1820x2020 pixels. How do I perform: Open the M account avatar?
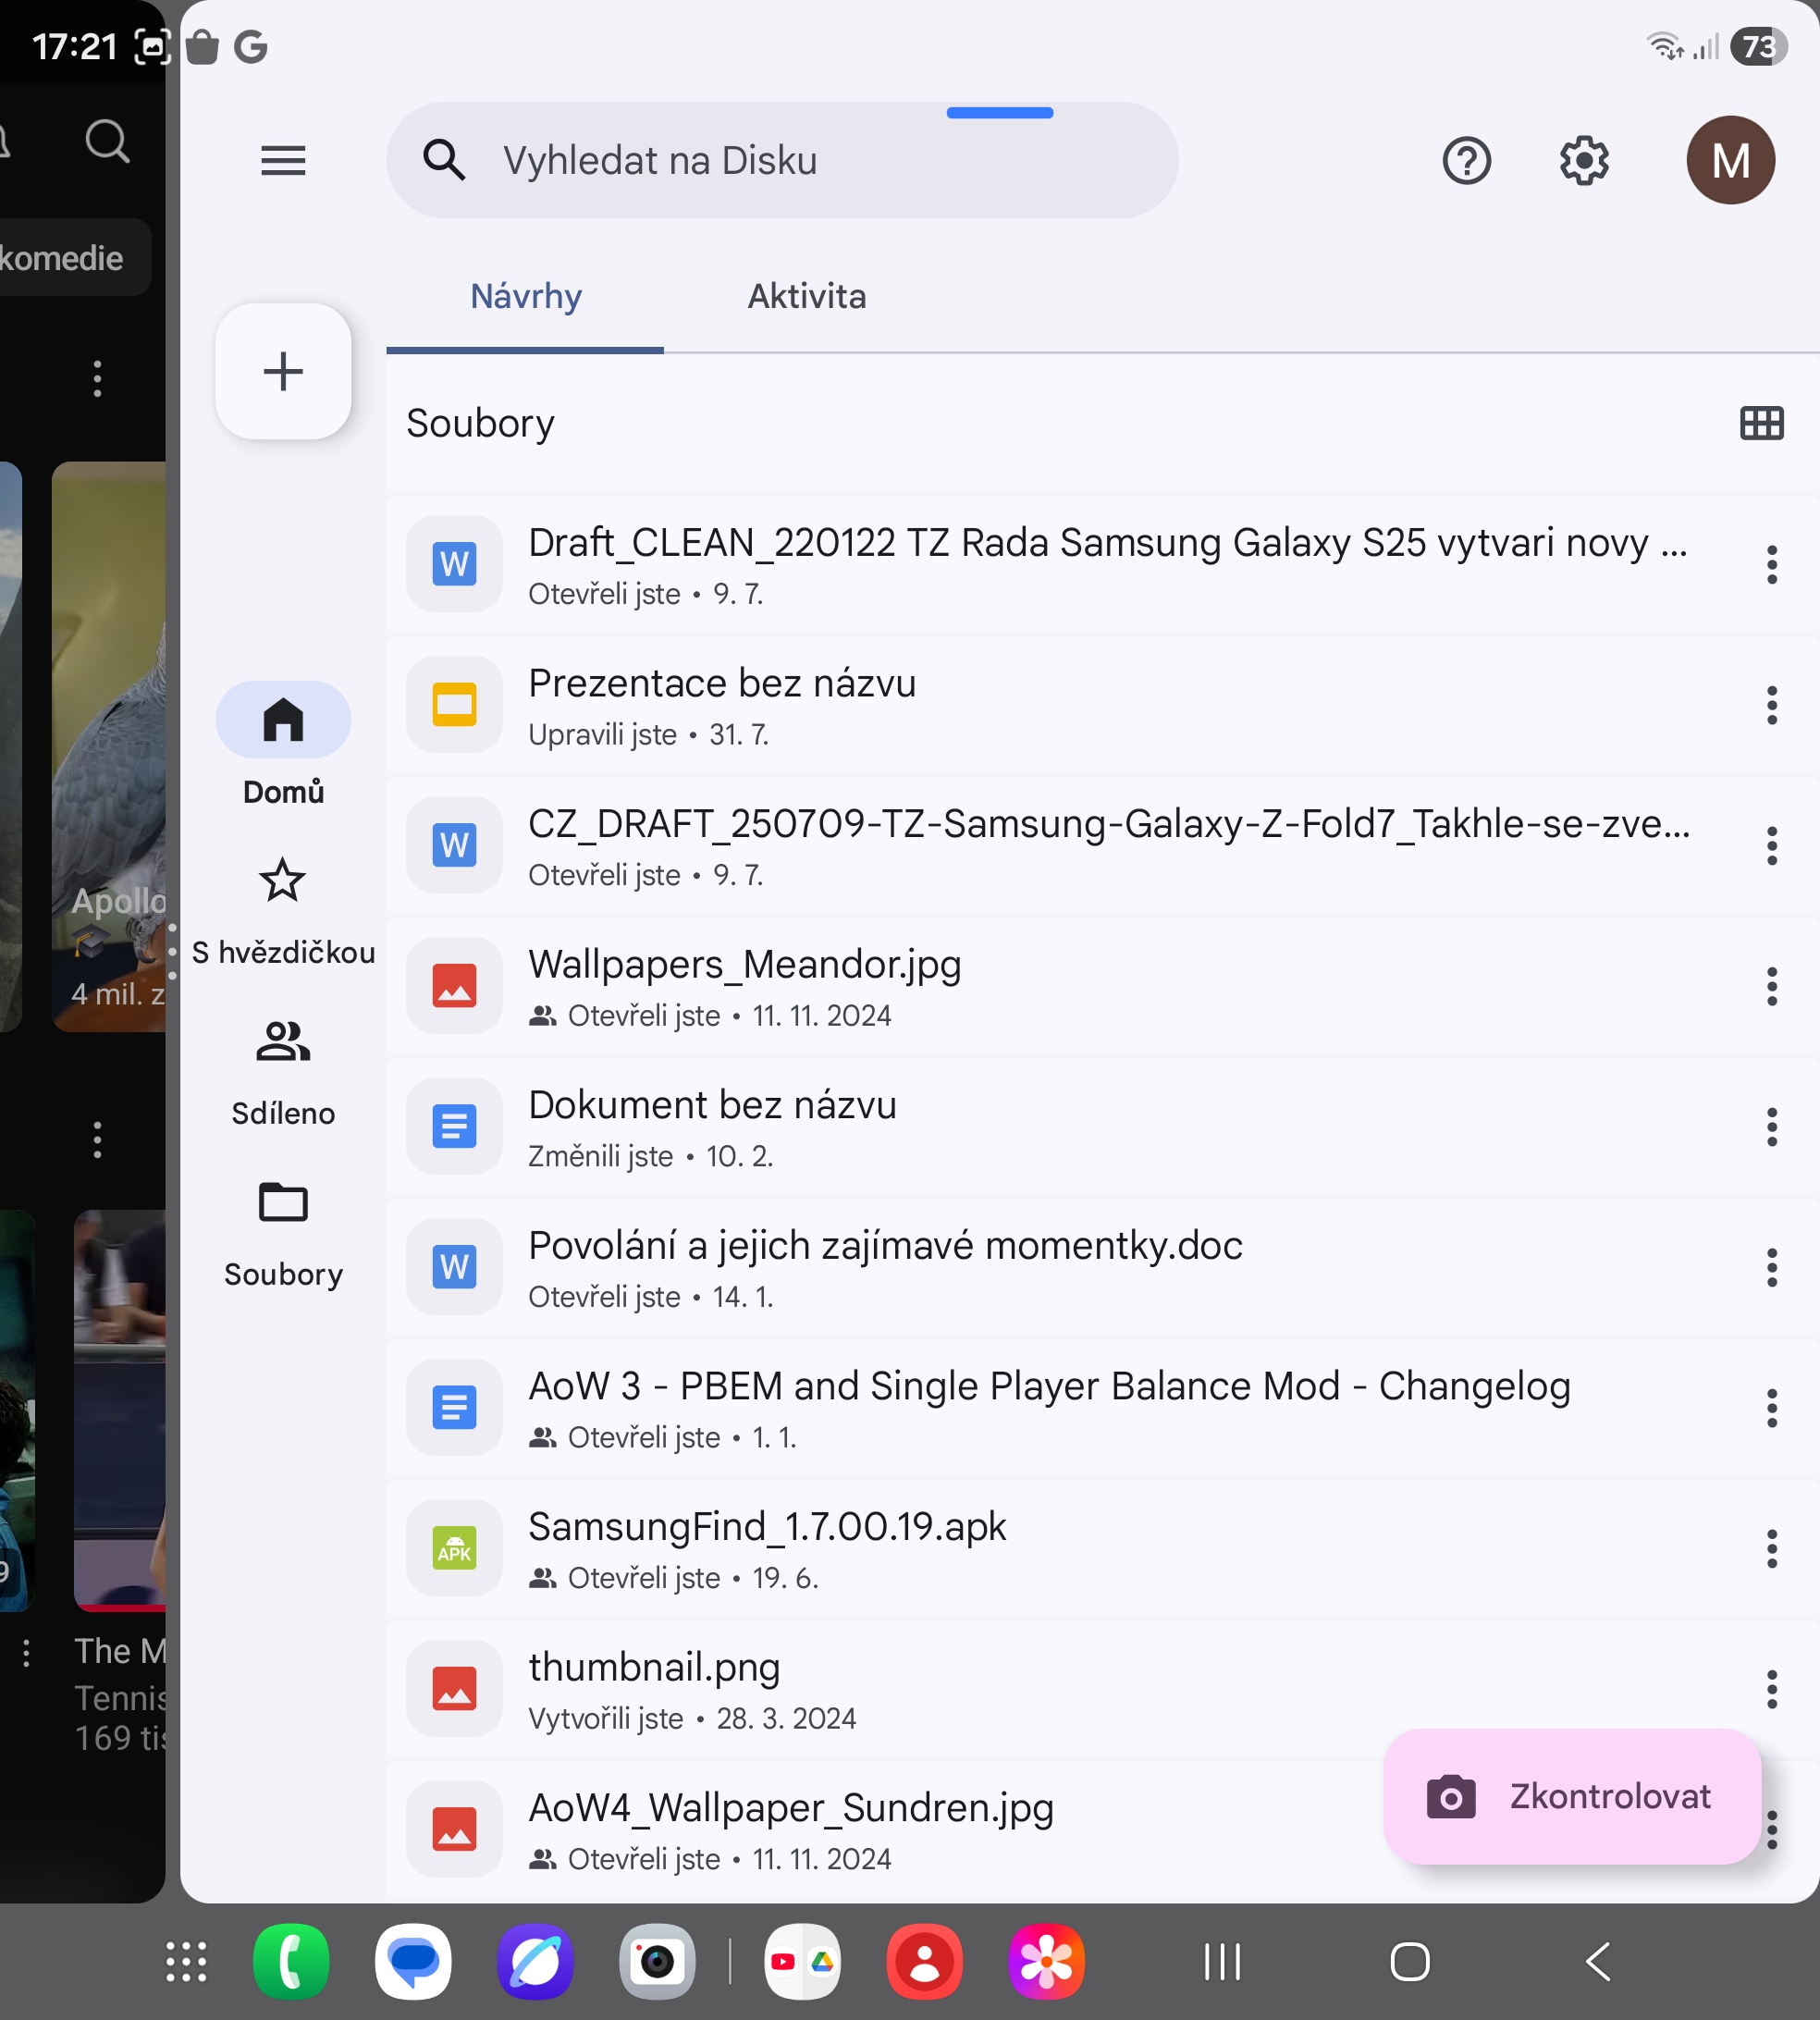tap(1730, 160)
